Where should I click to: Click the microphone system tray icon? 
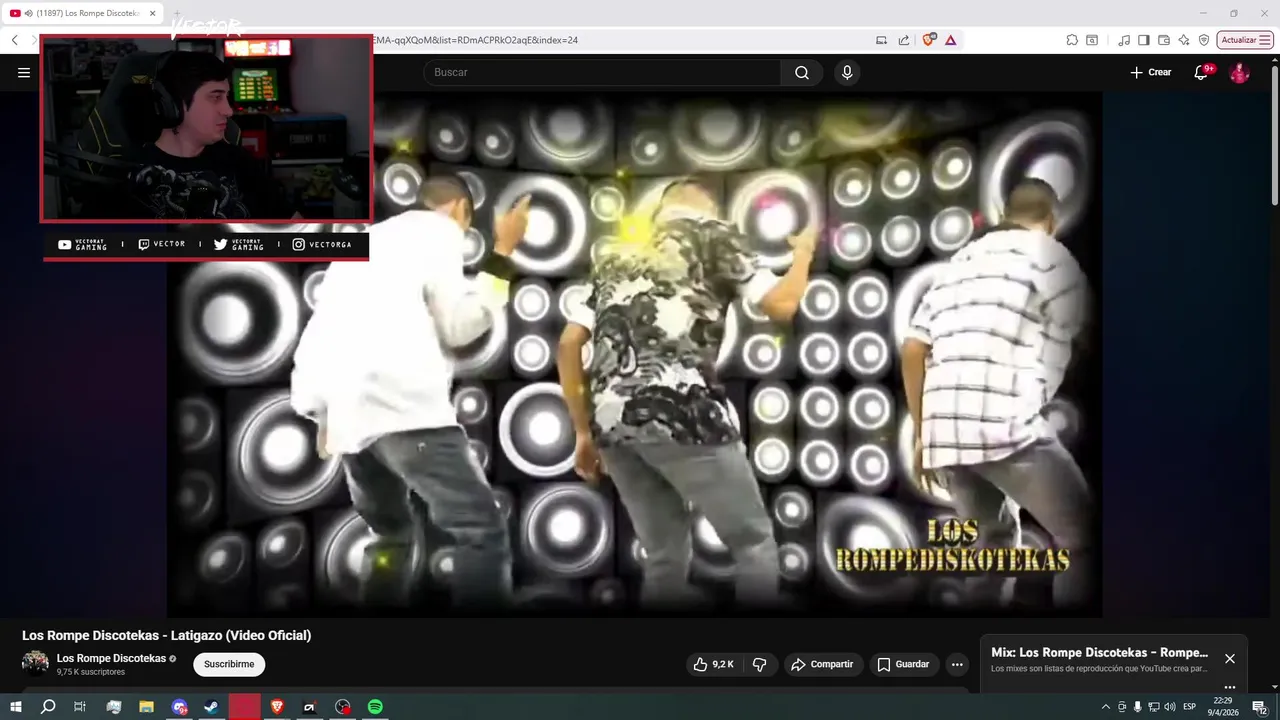(1137, 707)
